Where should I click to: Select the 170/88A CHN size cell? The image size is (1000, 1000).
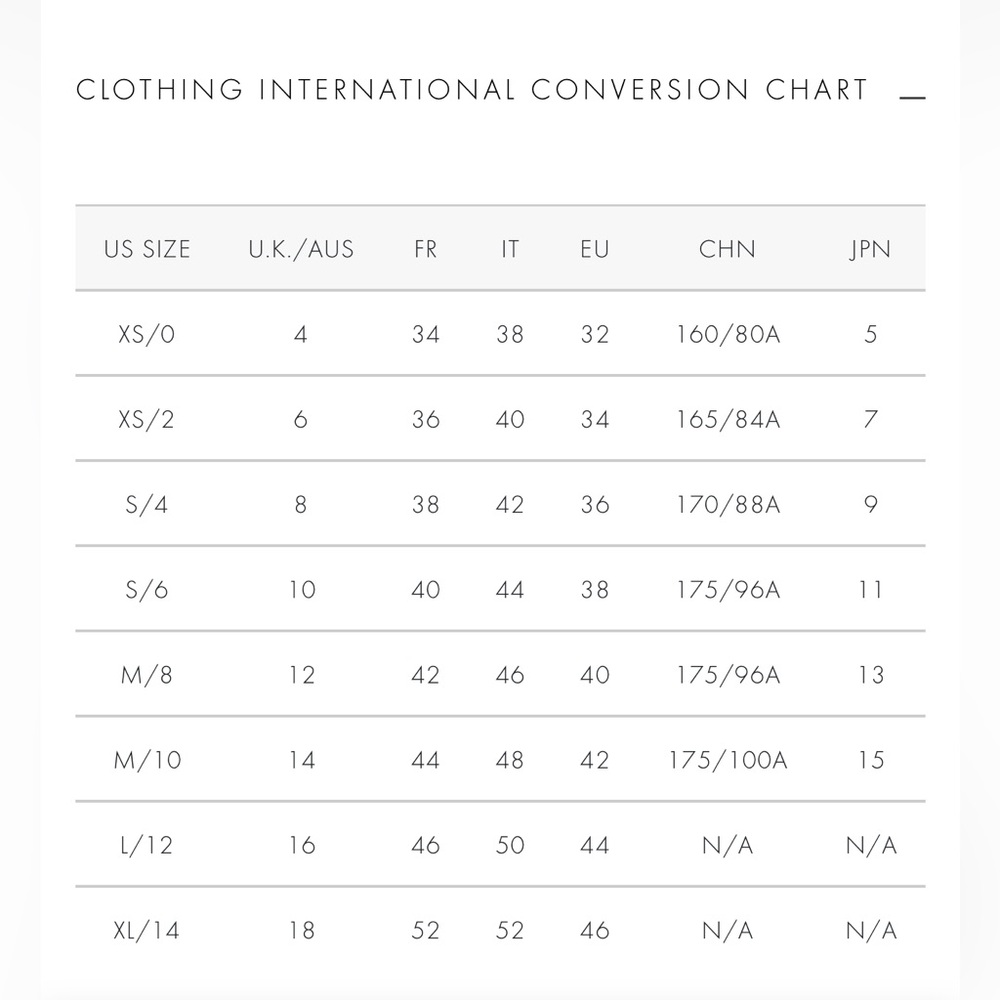pos(728,504)
